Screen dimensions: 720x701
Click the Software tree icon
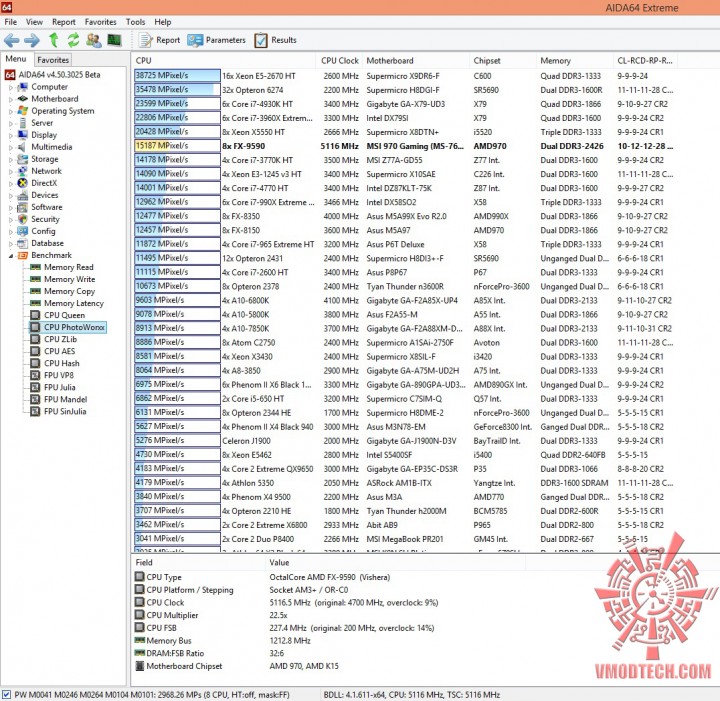22,207
